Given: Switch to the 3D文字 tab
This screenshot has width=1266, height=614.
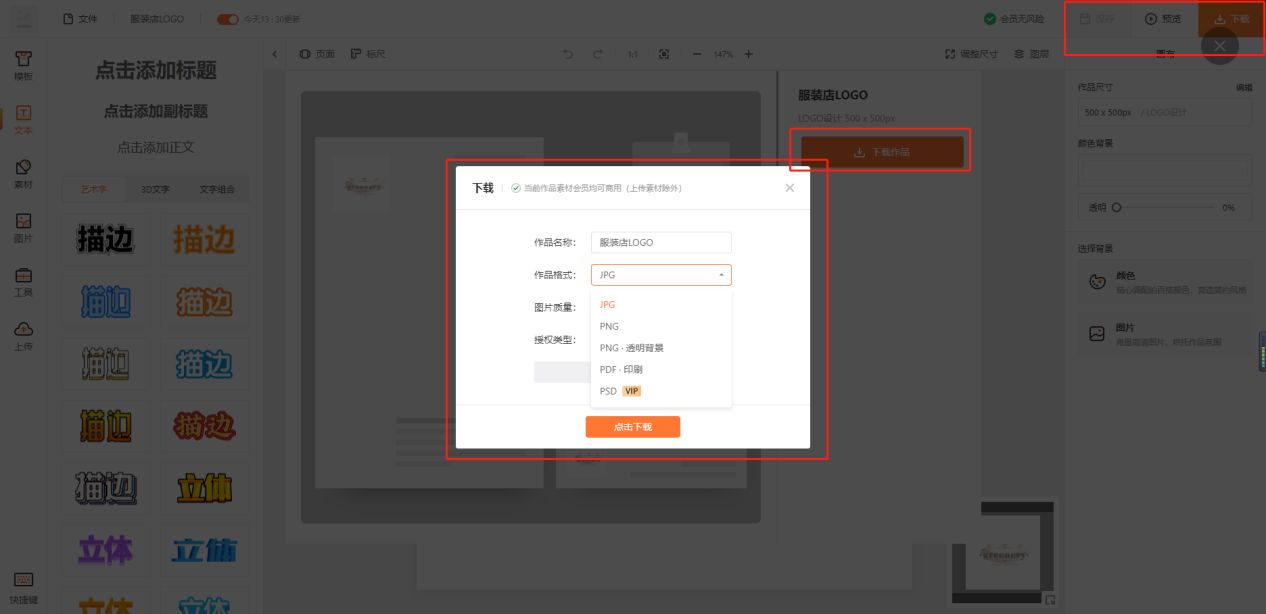Looking at the screenshot, I should 155,188.
